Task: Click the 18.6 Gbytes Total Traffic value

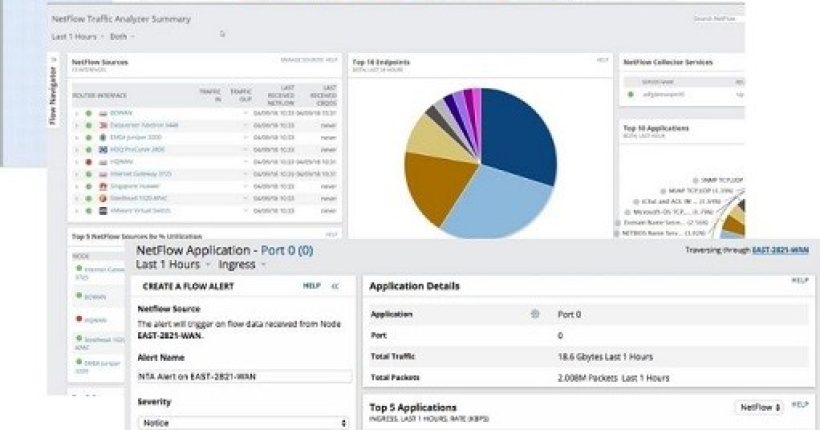Action: 605,357
